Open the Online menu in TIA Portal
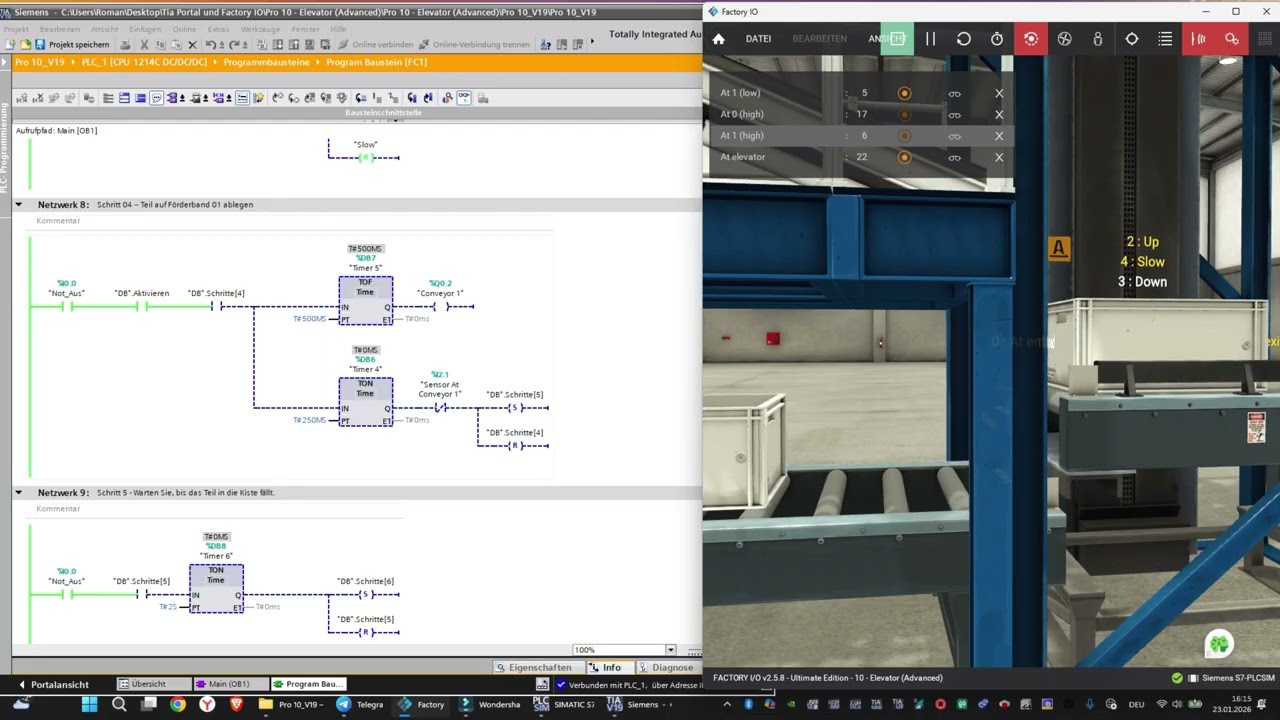Viewport: 1280px width, 720px height. pos(184,29)
